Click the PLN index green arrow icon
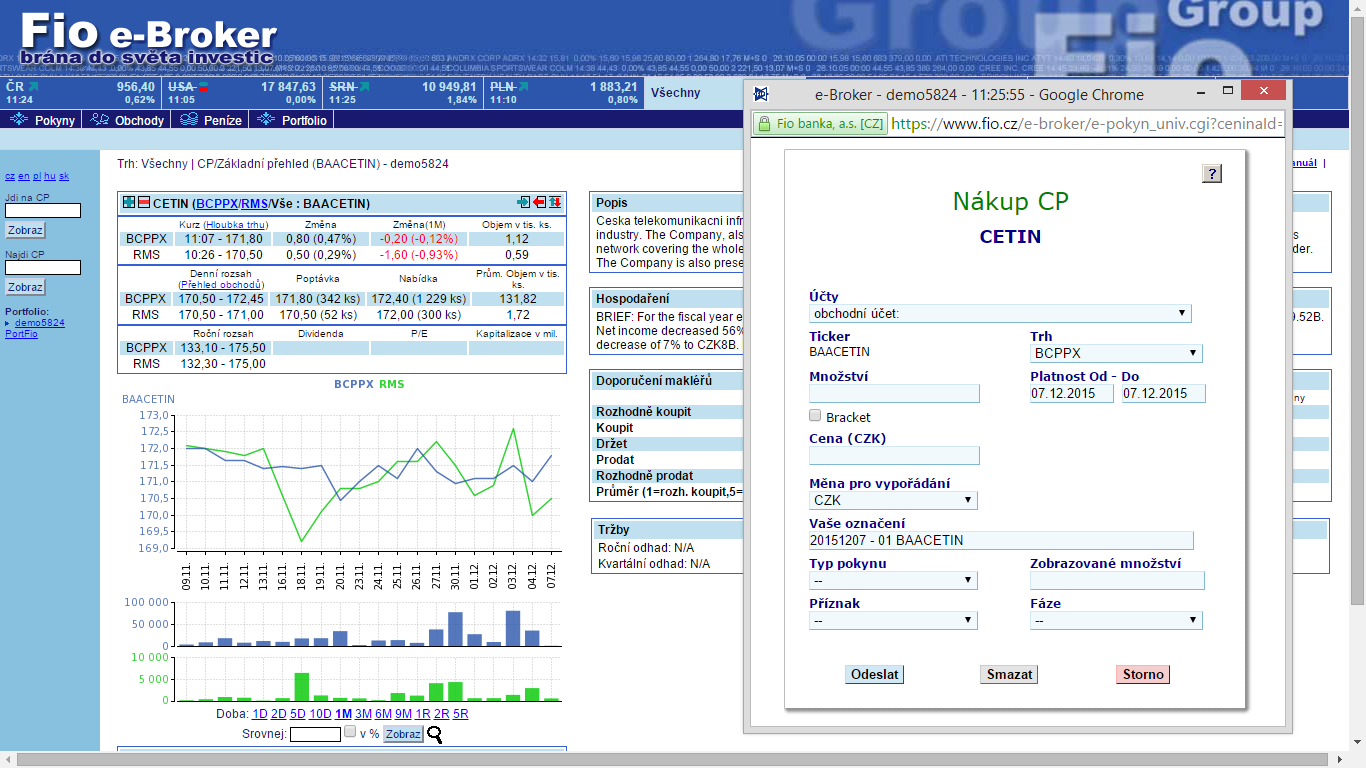1366x768 pixels. (x=524, y=87)
